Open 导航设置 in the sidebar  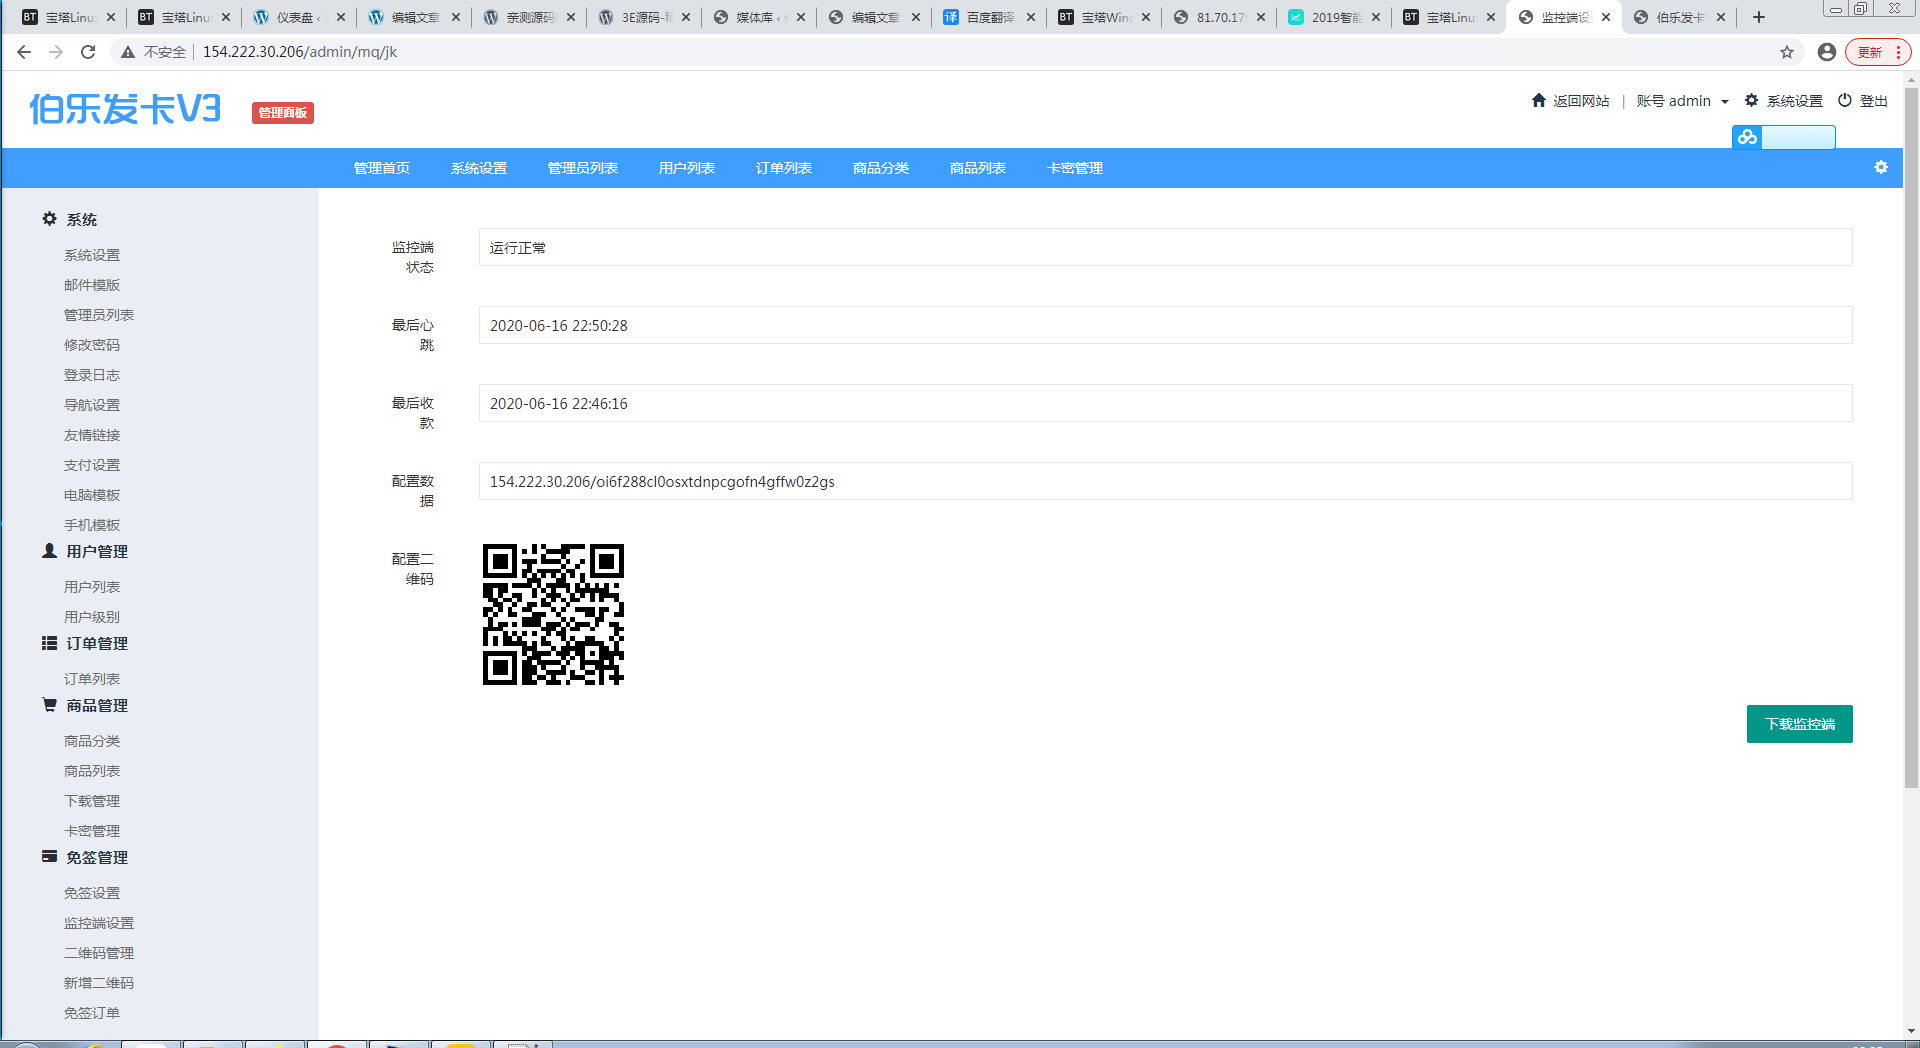92,405
